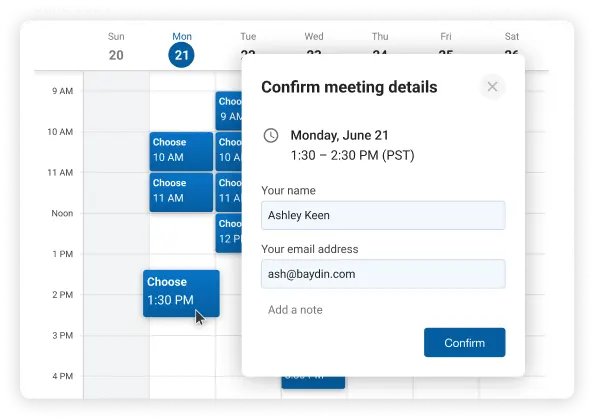Focus the Your name input field
Viewport: 594px width, 420px height.
pos(383,215)
